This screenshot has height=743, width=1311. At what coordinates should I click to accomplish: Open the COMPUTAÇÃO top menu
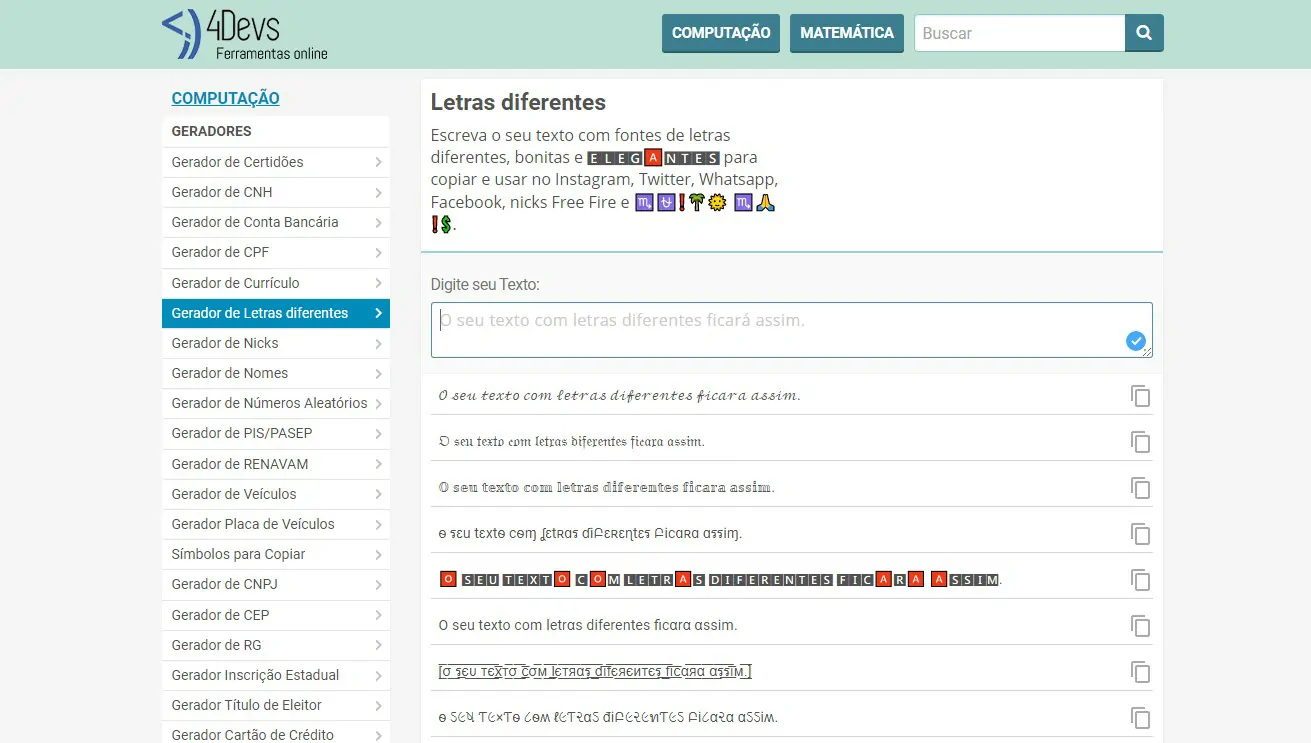[721, 33]
